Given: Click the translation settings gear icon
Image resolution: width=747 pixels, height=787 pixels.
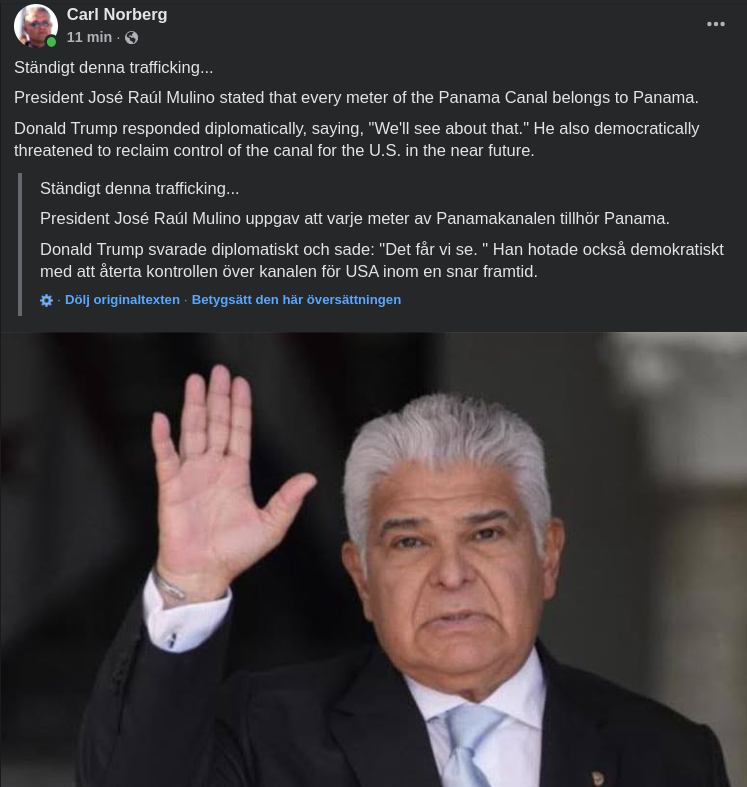Looking at the screenshot, I should pos(46,300).
